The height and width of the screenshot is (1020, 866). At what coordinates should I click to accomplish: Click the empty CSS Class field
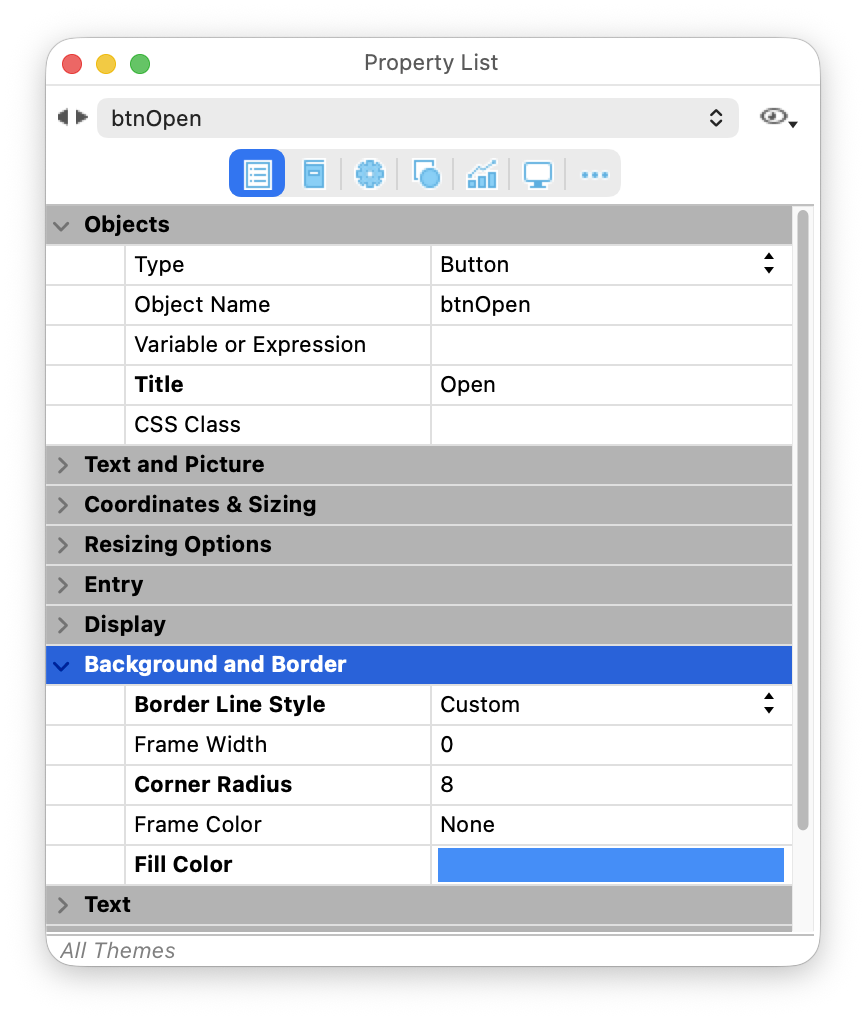[x=611, y=425]
